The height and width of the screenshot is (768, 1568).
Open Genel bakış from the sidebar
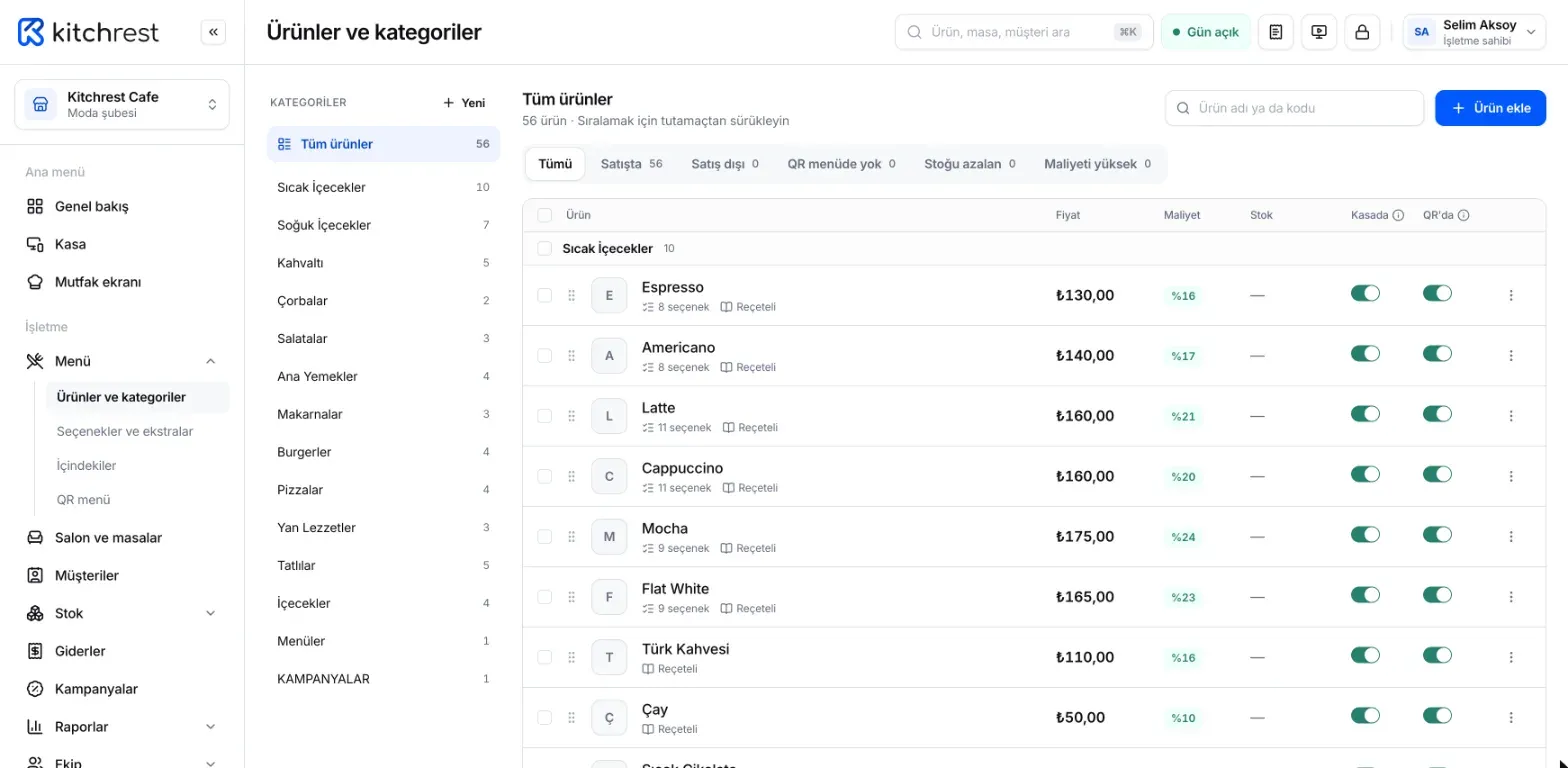122,207
